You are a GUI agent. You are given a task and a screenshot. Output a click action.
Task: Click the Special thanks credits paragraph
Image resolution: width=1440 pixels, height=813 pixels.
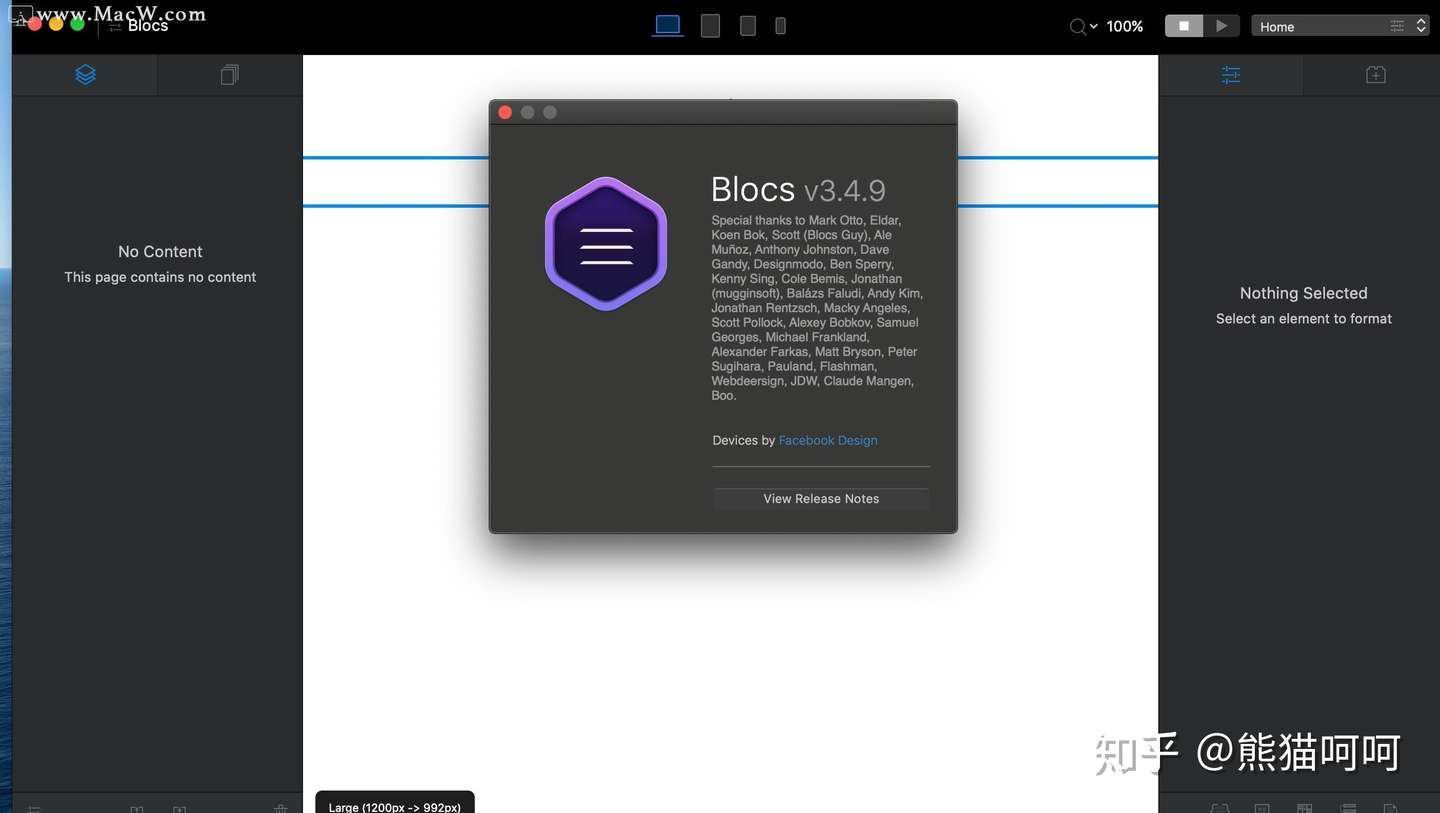tap(817, 308)
